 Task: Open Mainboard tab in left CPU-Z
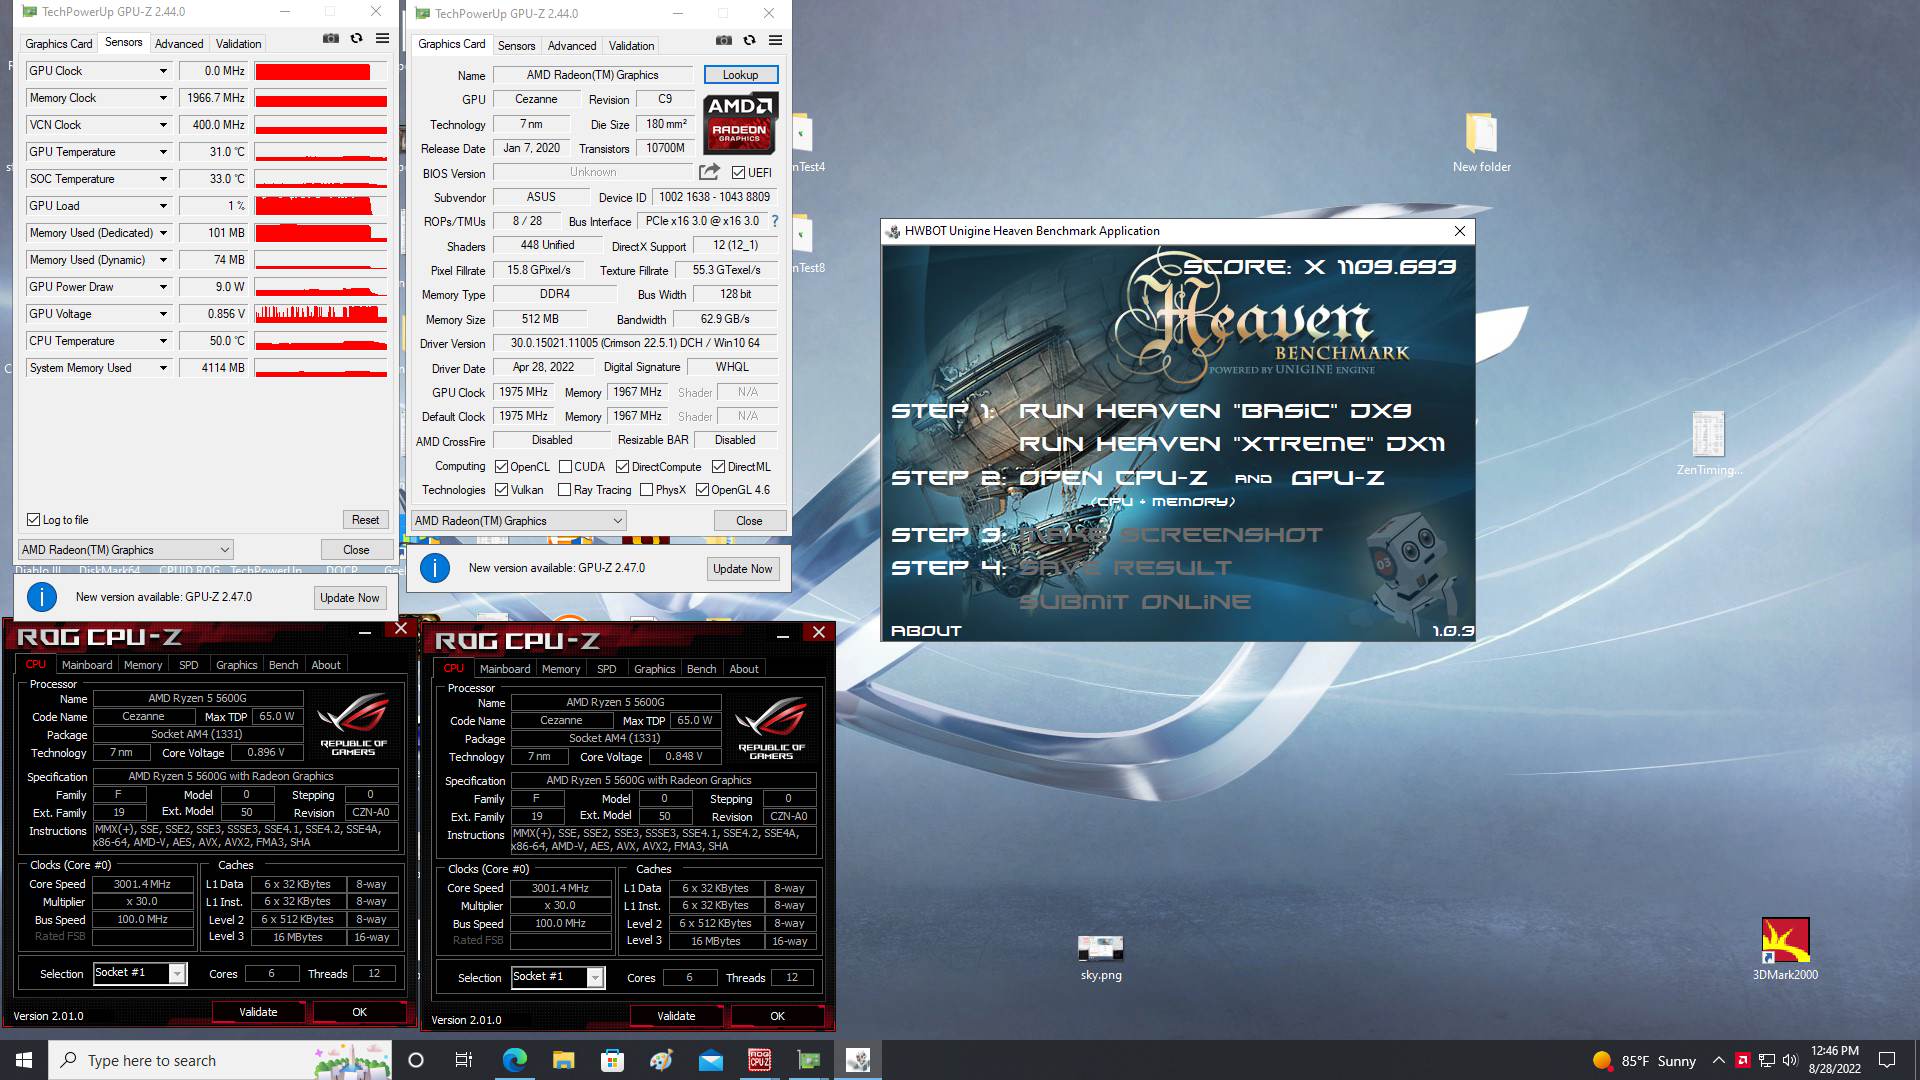(87, 665)
